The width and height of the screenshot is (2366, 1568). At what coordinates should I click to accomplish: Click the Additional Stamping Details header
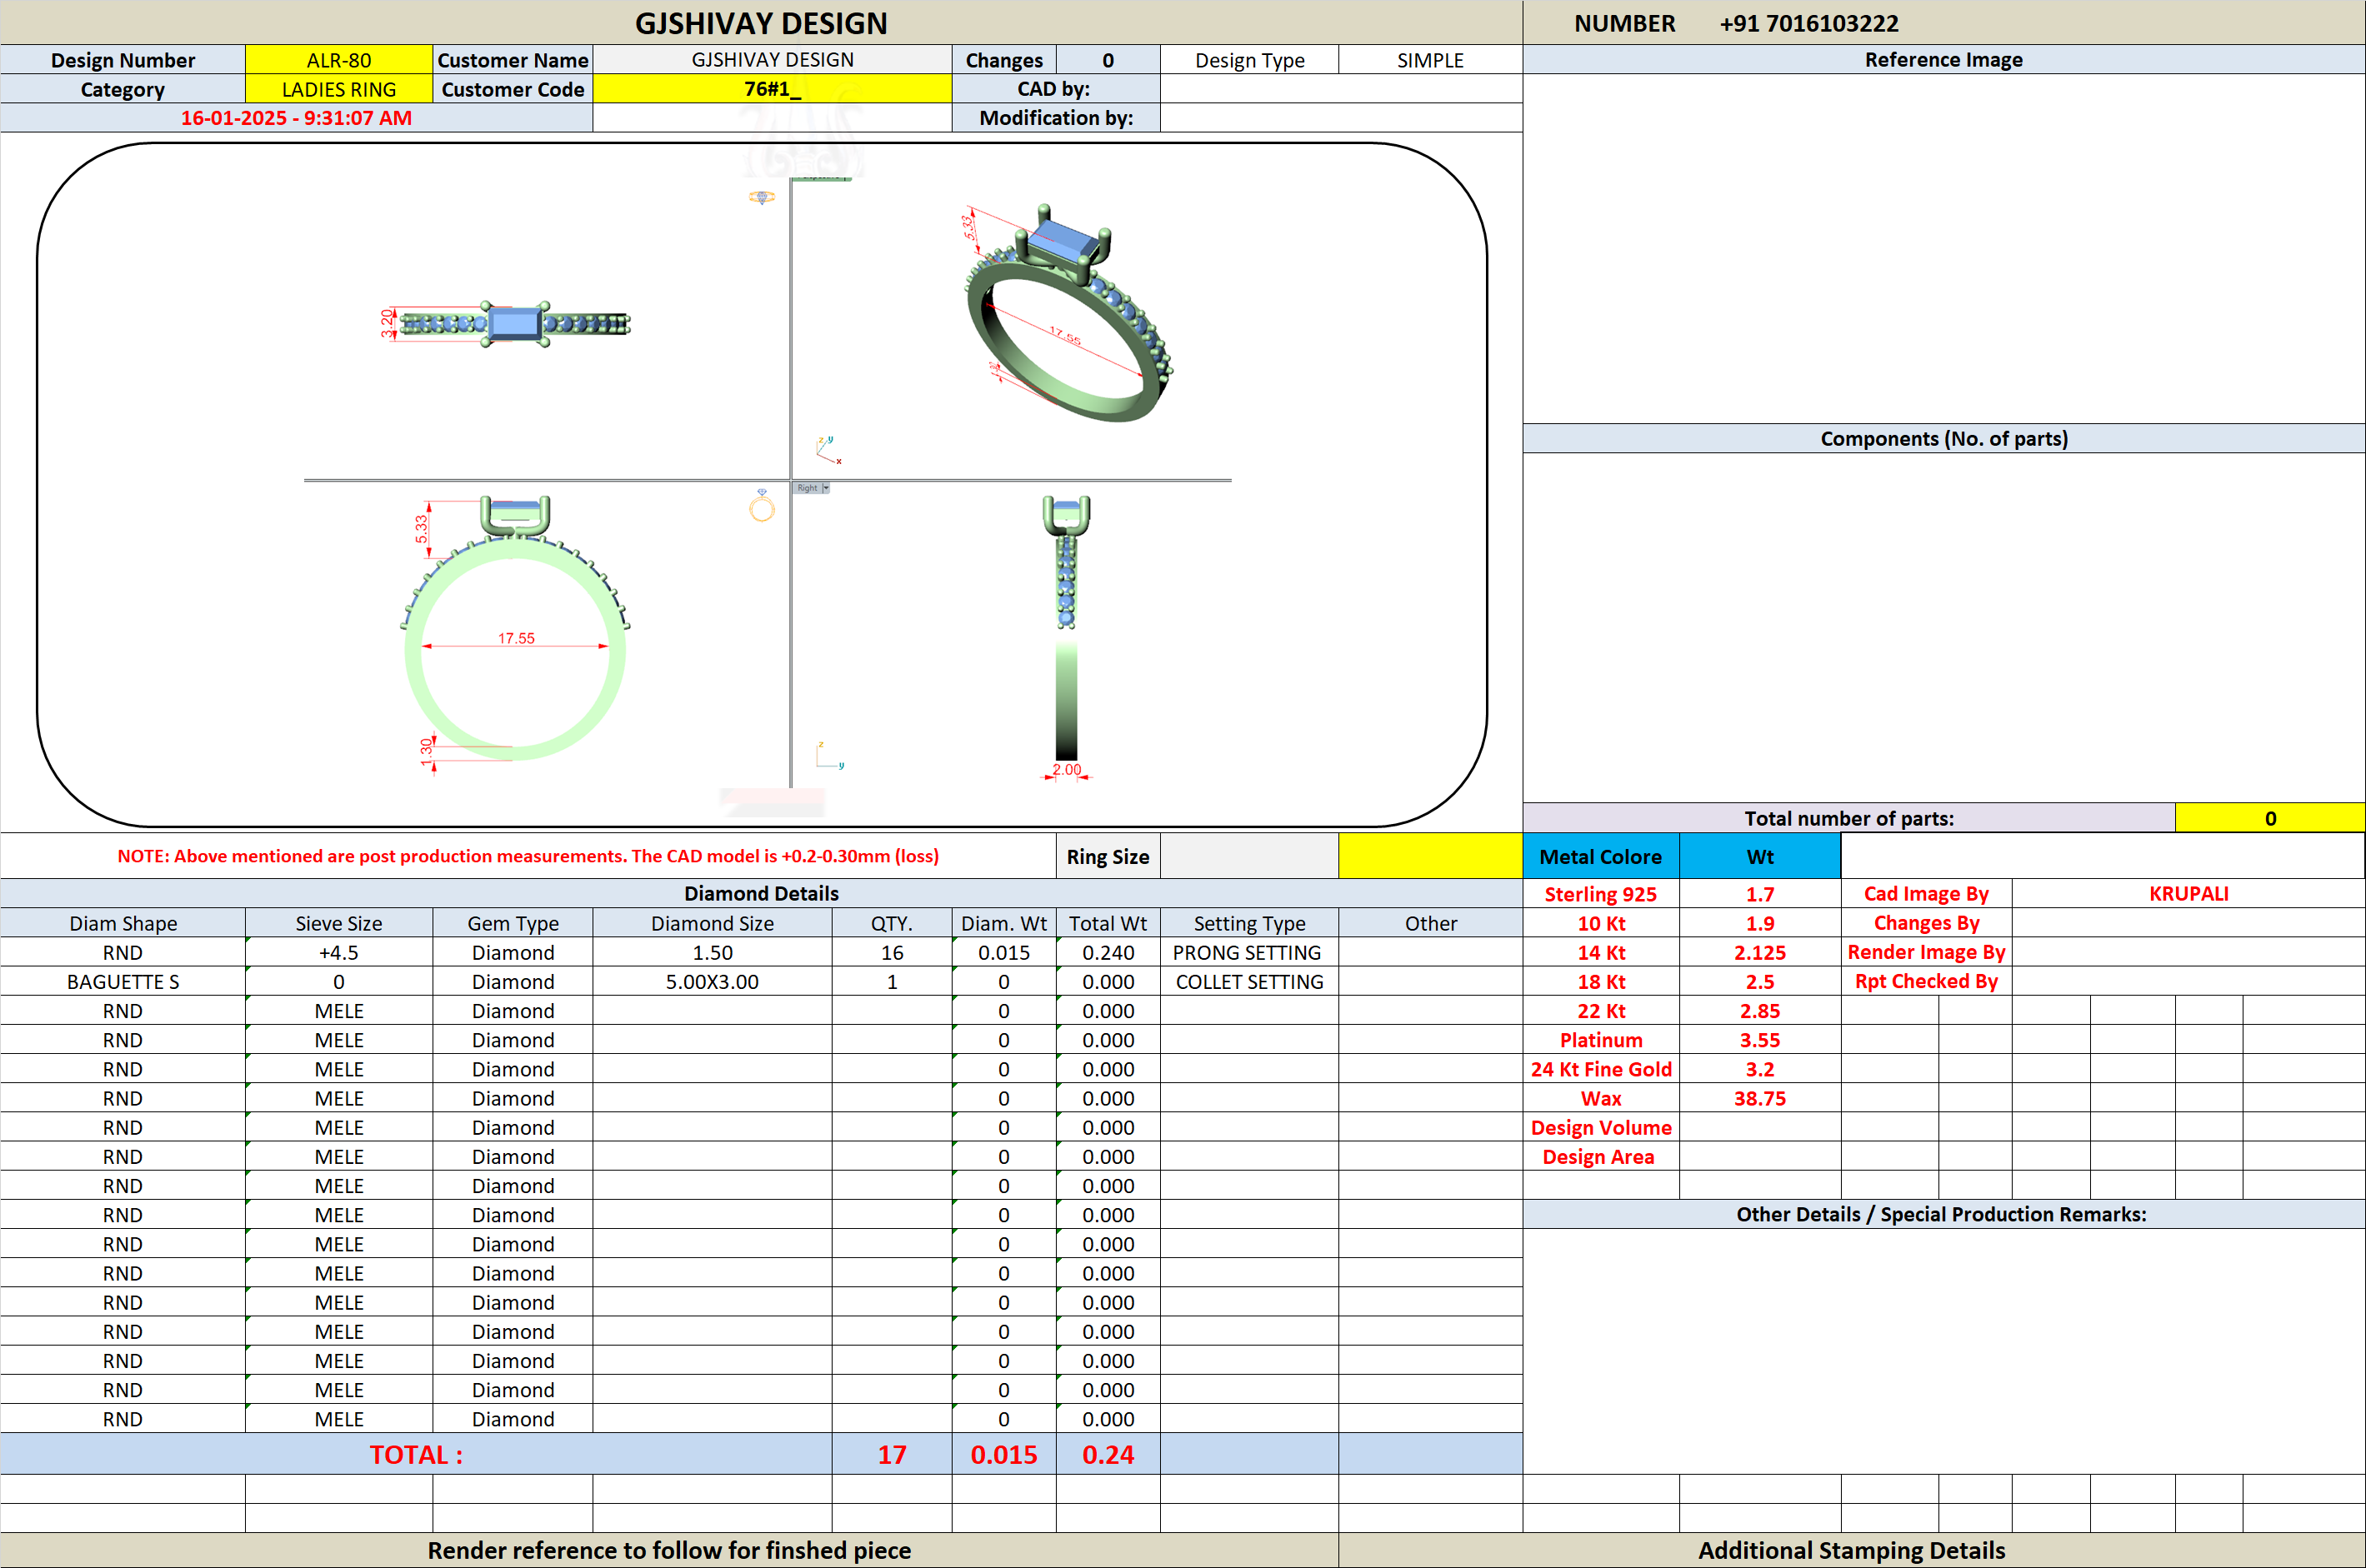pyautogui.click(x=1852, y=1550)
